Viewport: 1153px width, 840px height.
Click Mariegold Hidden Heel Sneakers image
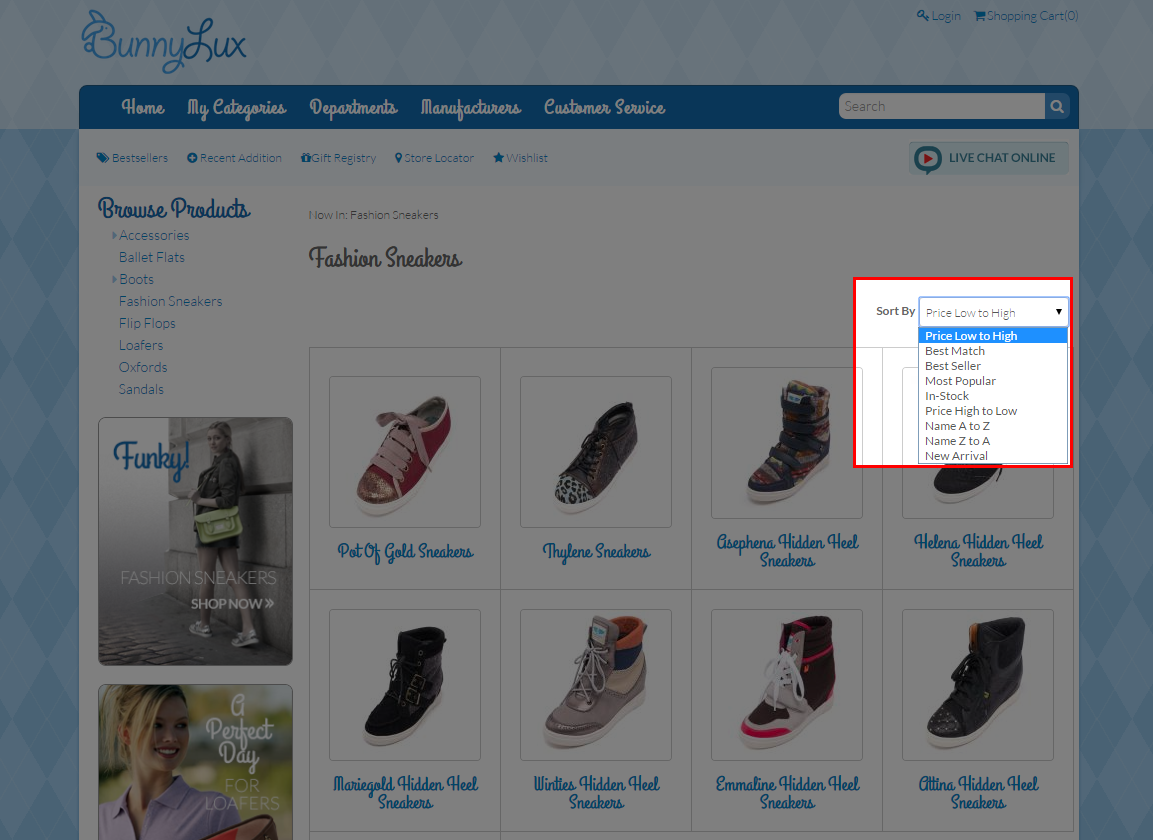click(405, 685)
